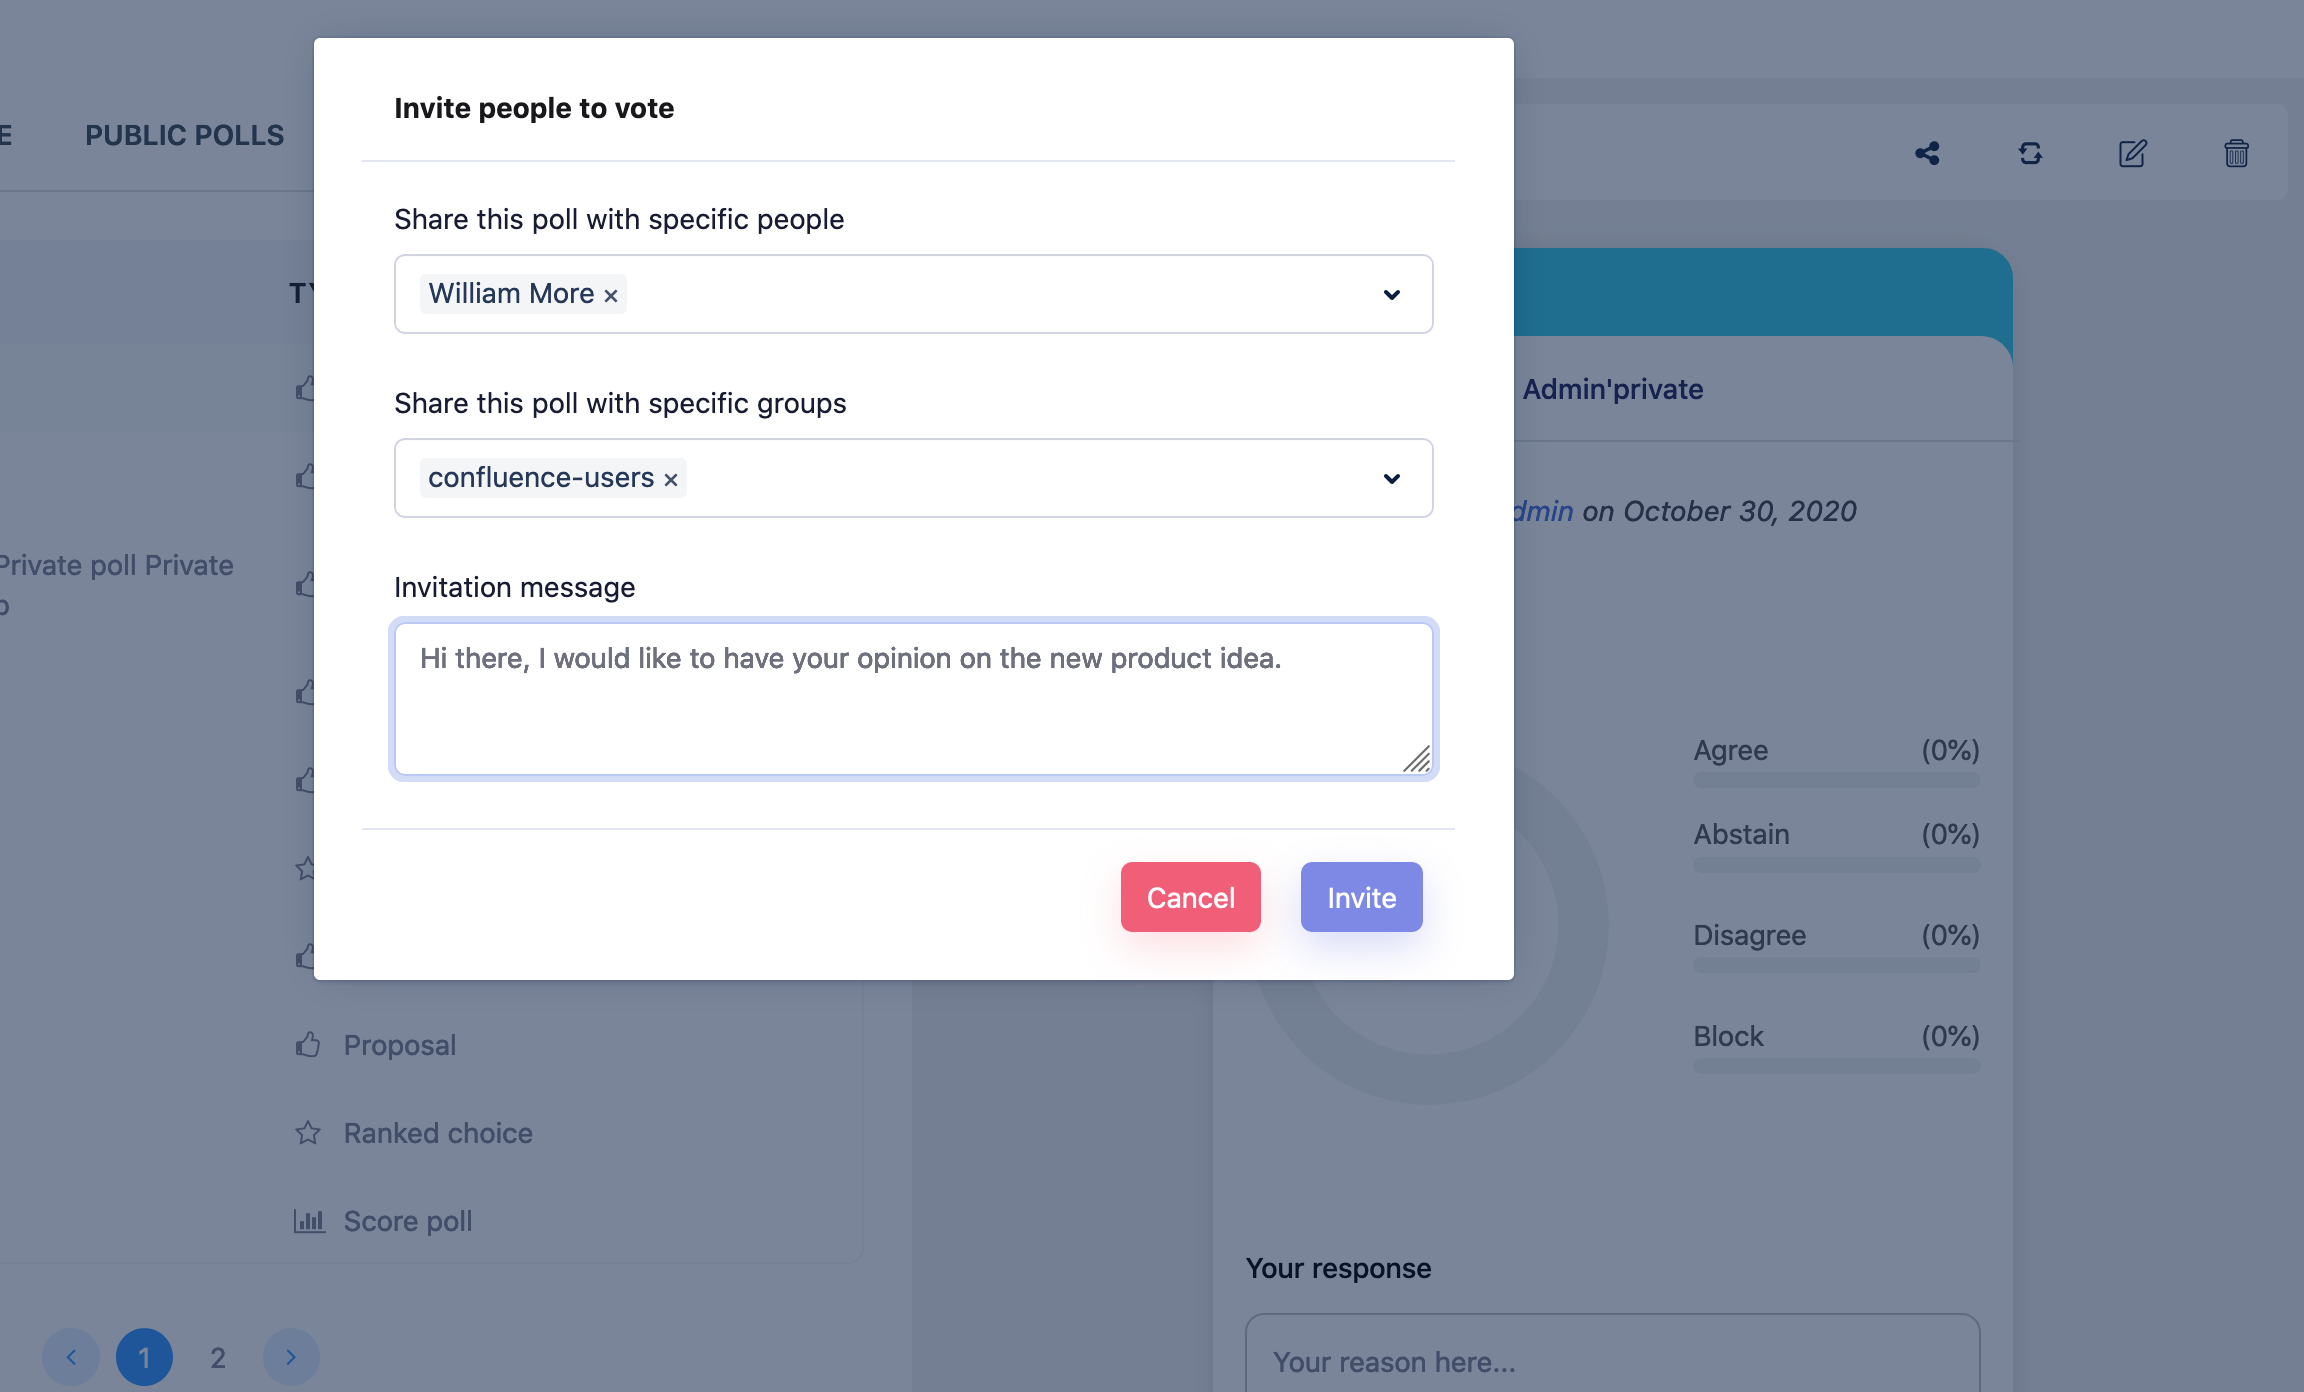Remove William More from selected people
Viewport: 2304px width, 1392px height.
pyautogui.click(x=611, y=295)
